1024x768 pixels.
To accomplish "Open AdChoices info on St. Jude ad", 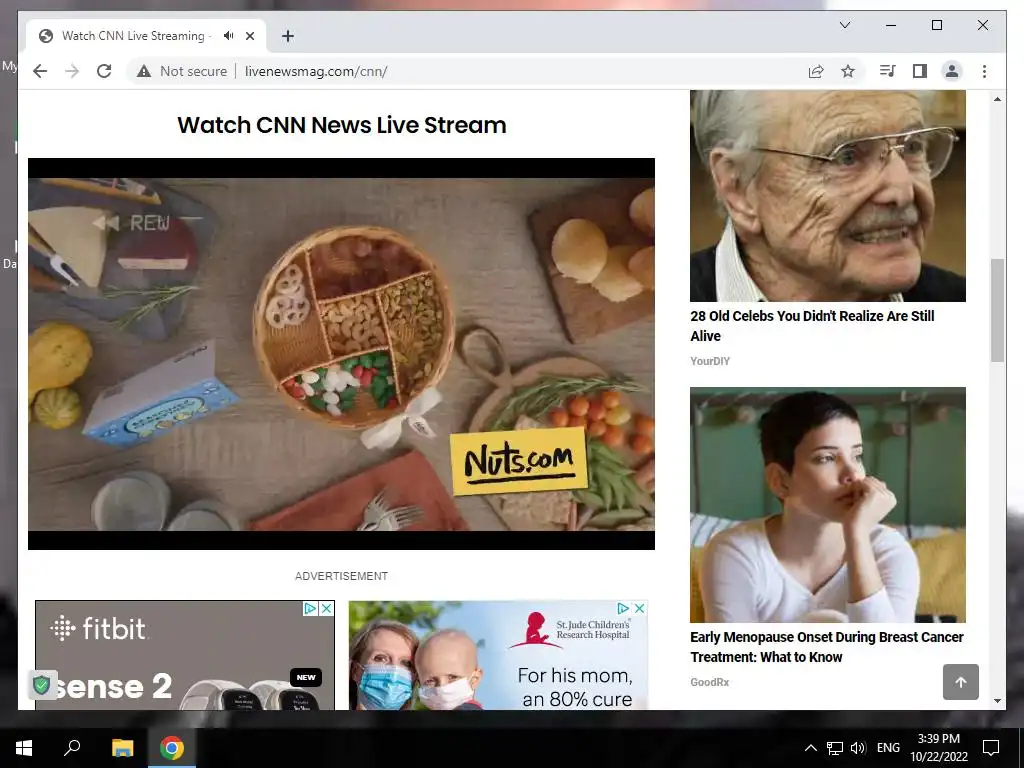I will click(x=624, y=608).
